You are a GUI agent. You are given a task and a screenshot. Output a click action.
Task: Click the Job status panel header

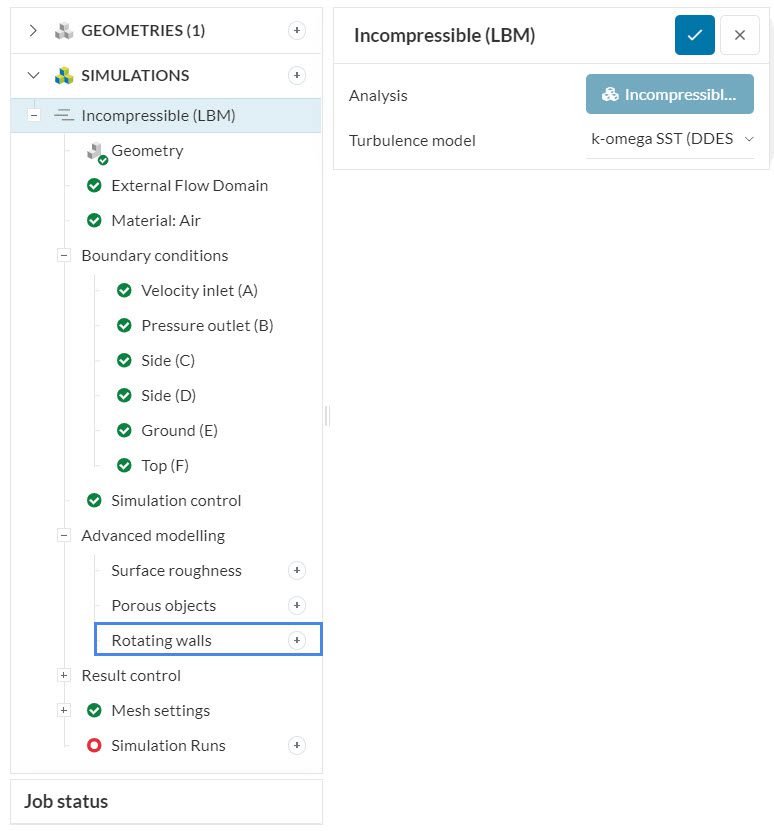point(166,801)
